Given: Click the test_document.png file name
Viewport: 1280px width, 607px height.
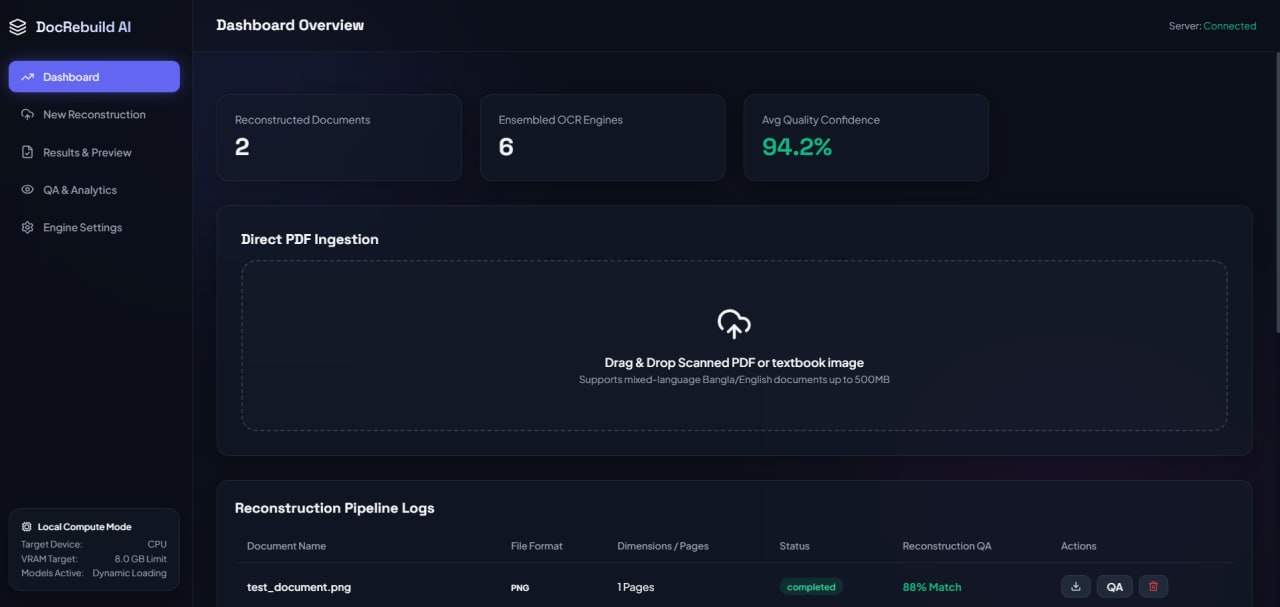Looking at the screenshot, I should [x=299, y=587].
